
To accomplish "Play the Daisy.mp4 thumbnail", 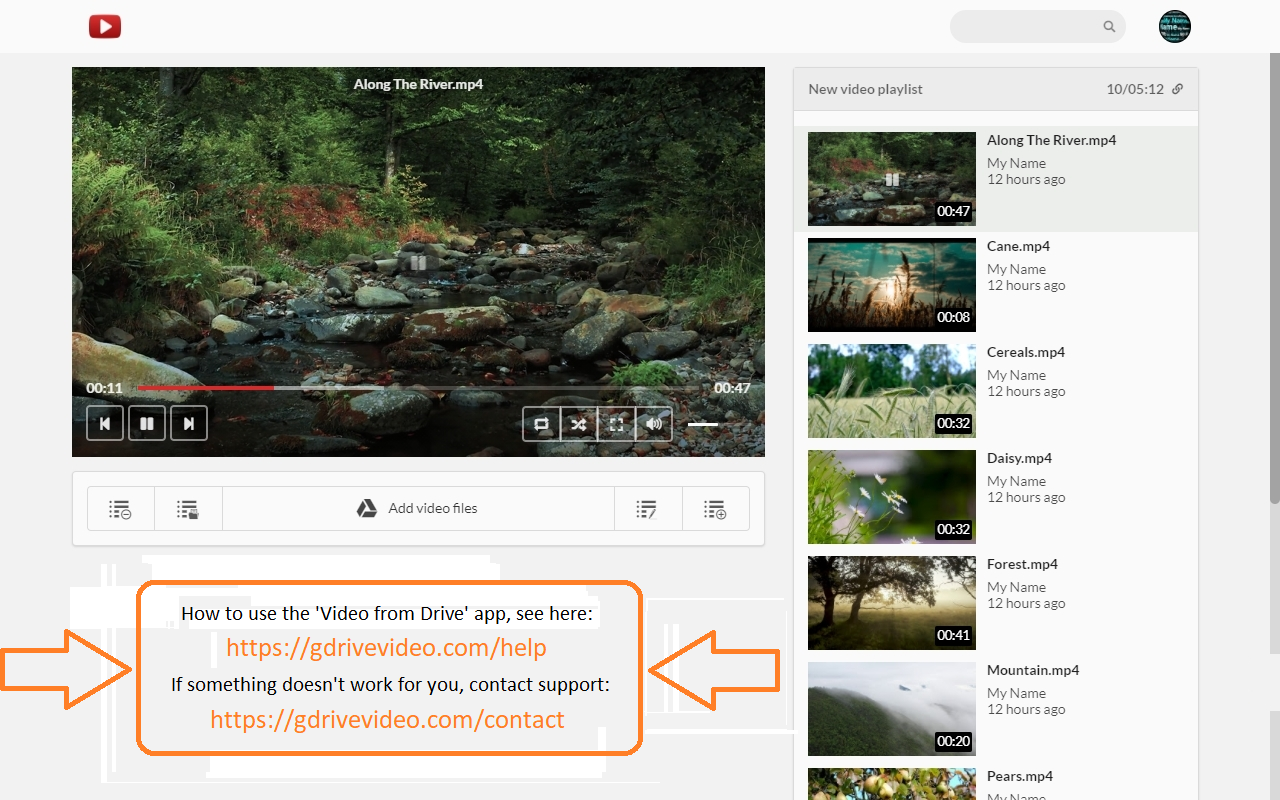I will pos(892,497).
